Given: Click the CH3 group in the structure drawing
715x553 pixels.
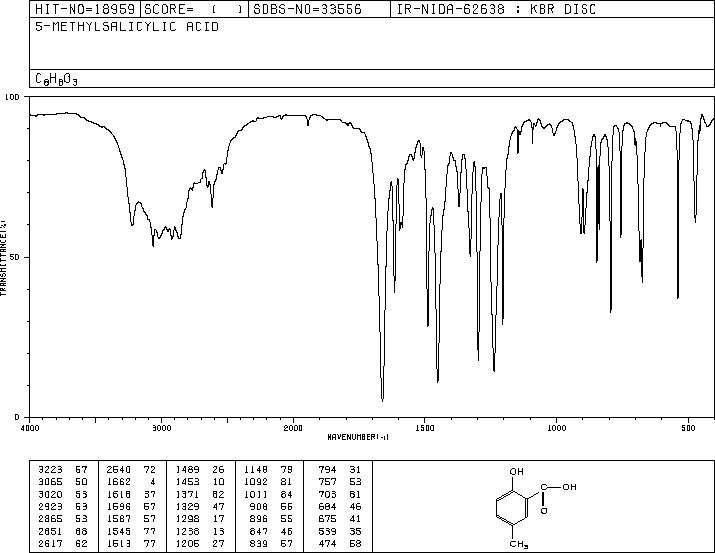Looking at the screenshot, I should (519, 544).
